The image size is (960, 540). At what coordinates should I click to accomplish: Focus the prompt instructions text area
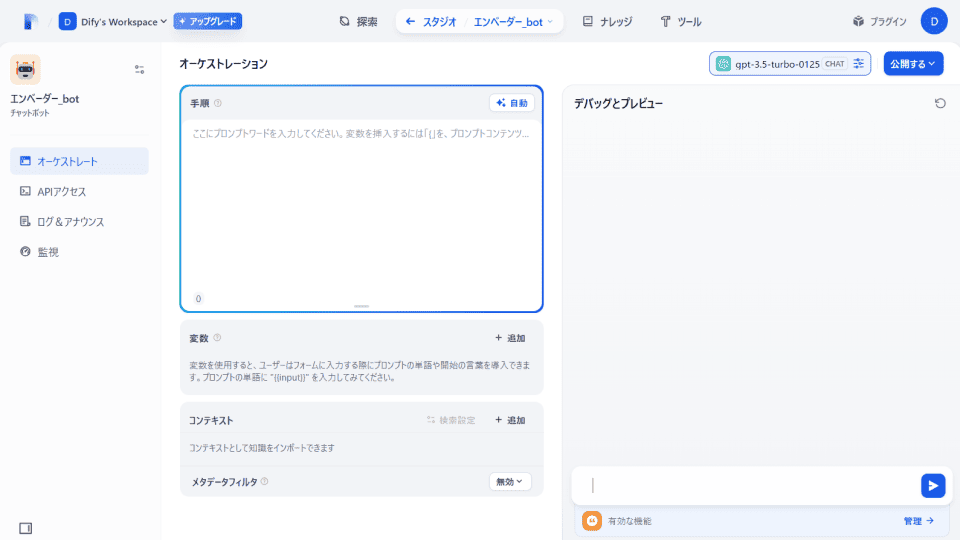coord(361,205)
